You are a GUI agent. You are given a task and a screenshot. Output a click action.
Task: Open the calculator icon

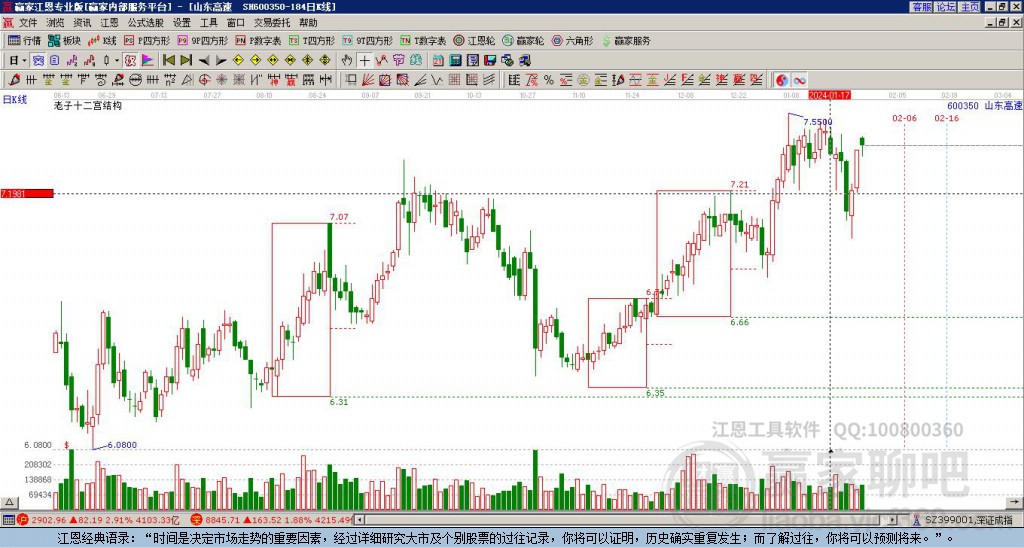point(455,61)
